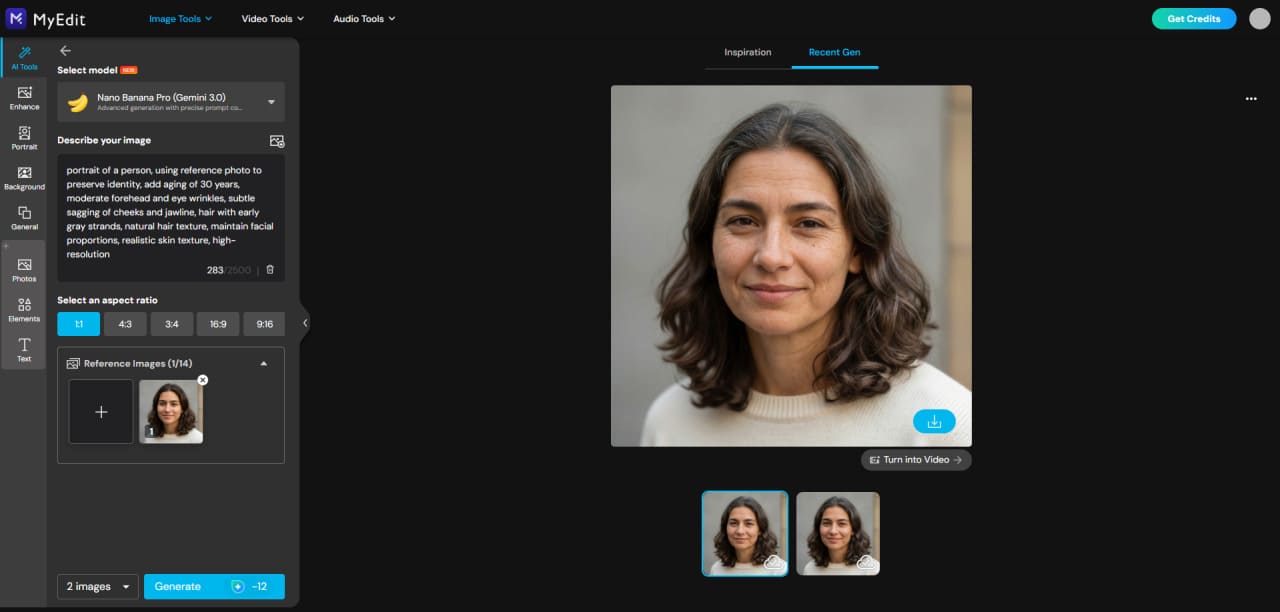Viewport: 1280px width, 612px height.
Task: Click the image-to-prompt icon beside Describe your image
Action: 277,140
